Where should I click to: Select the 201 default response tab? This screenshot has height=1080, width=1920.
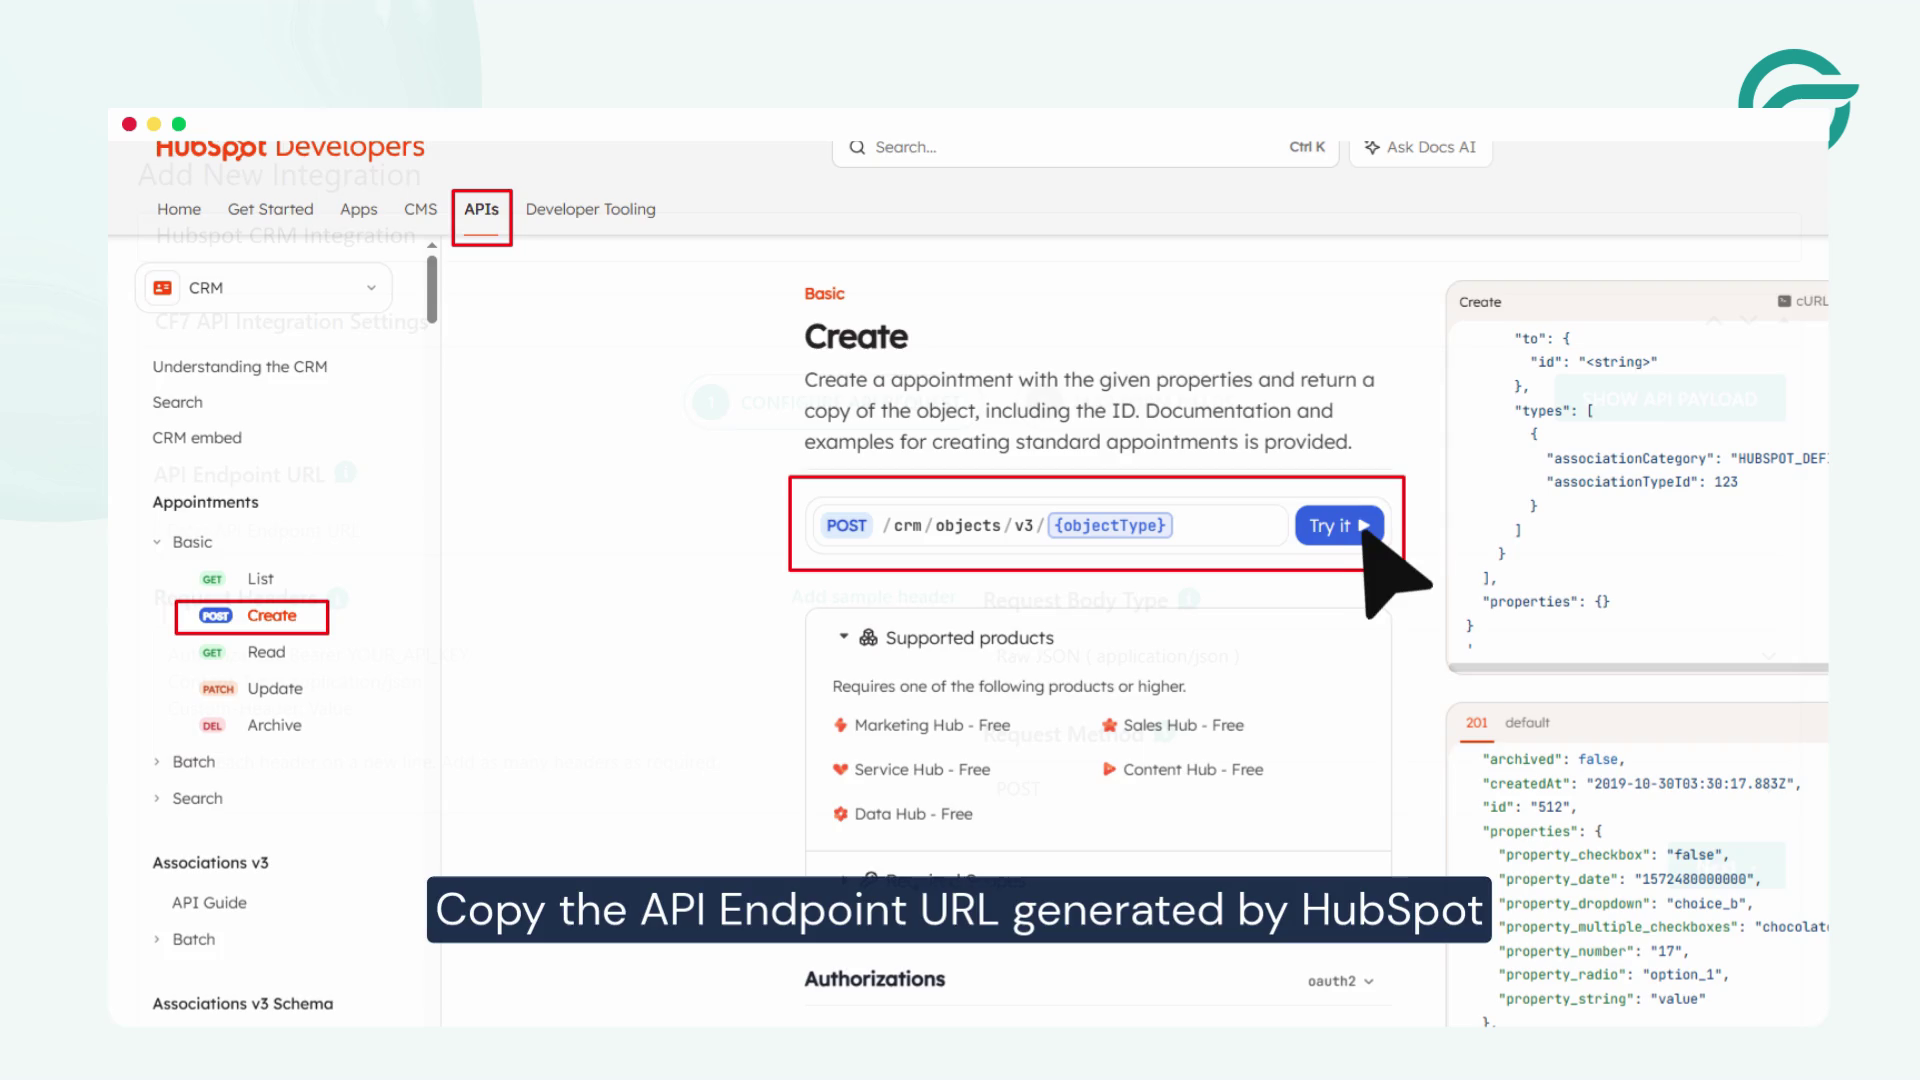pos(1477,722)
